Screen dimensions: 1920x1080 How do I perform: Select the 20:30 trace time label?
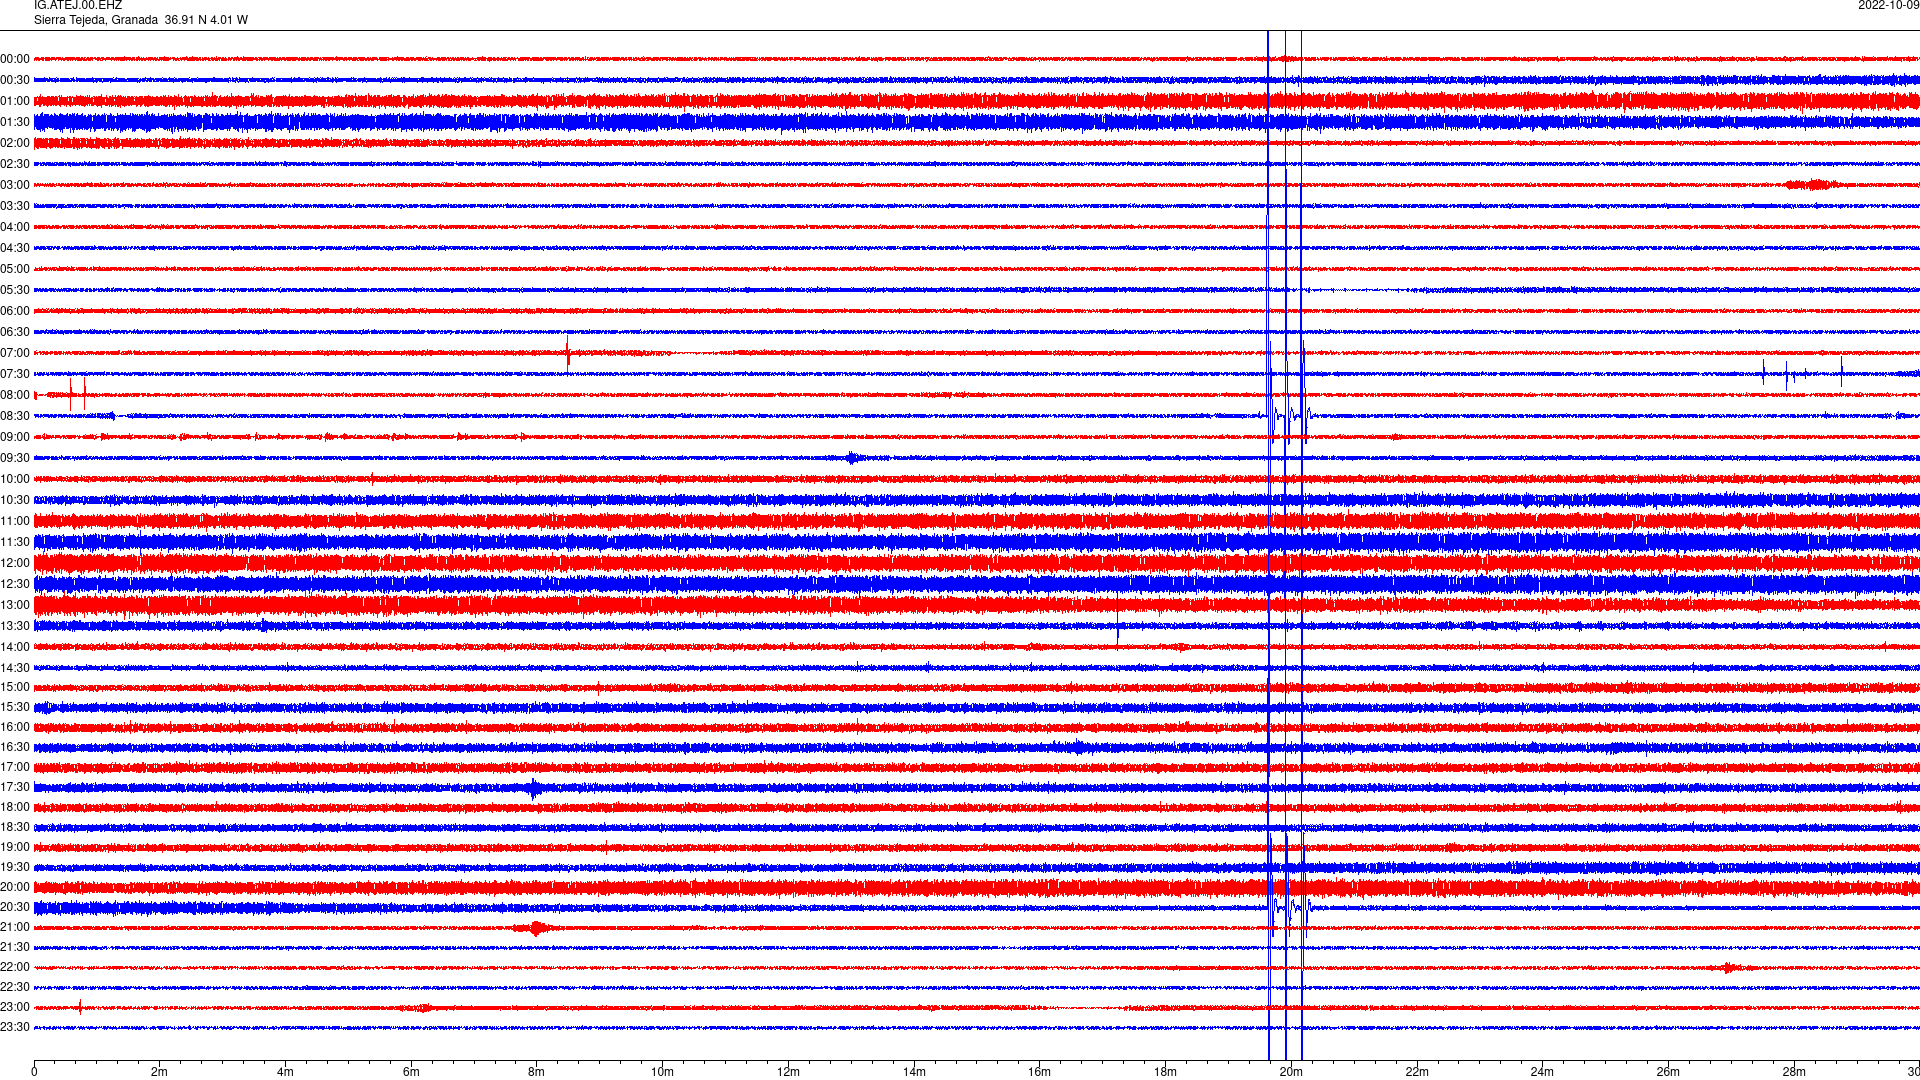point(15,907)
